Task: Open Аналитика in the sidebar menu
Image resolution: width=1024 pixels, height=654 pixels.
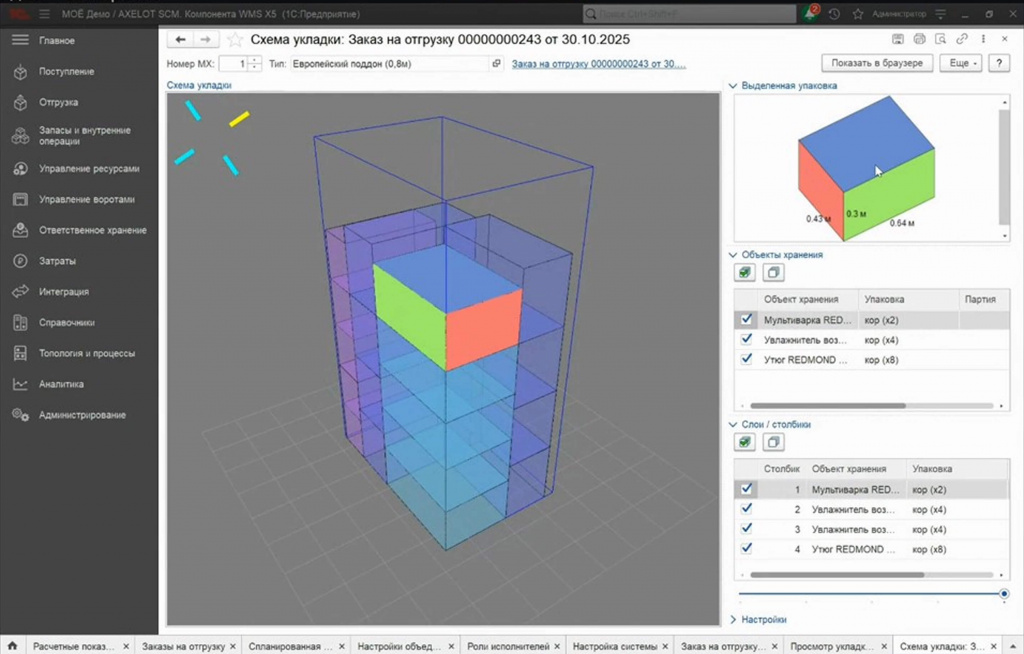Action: [61, 384]
